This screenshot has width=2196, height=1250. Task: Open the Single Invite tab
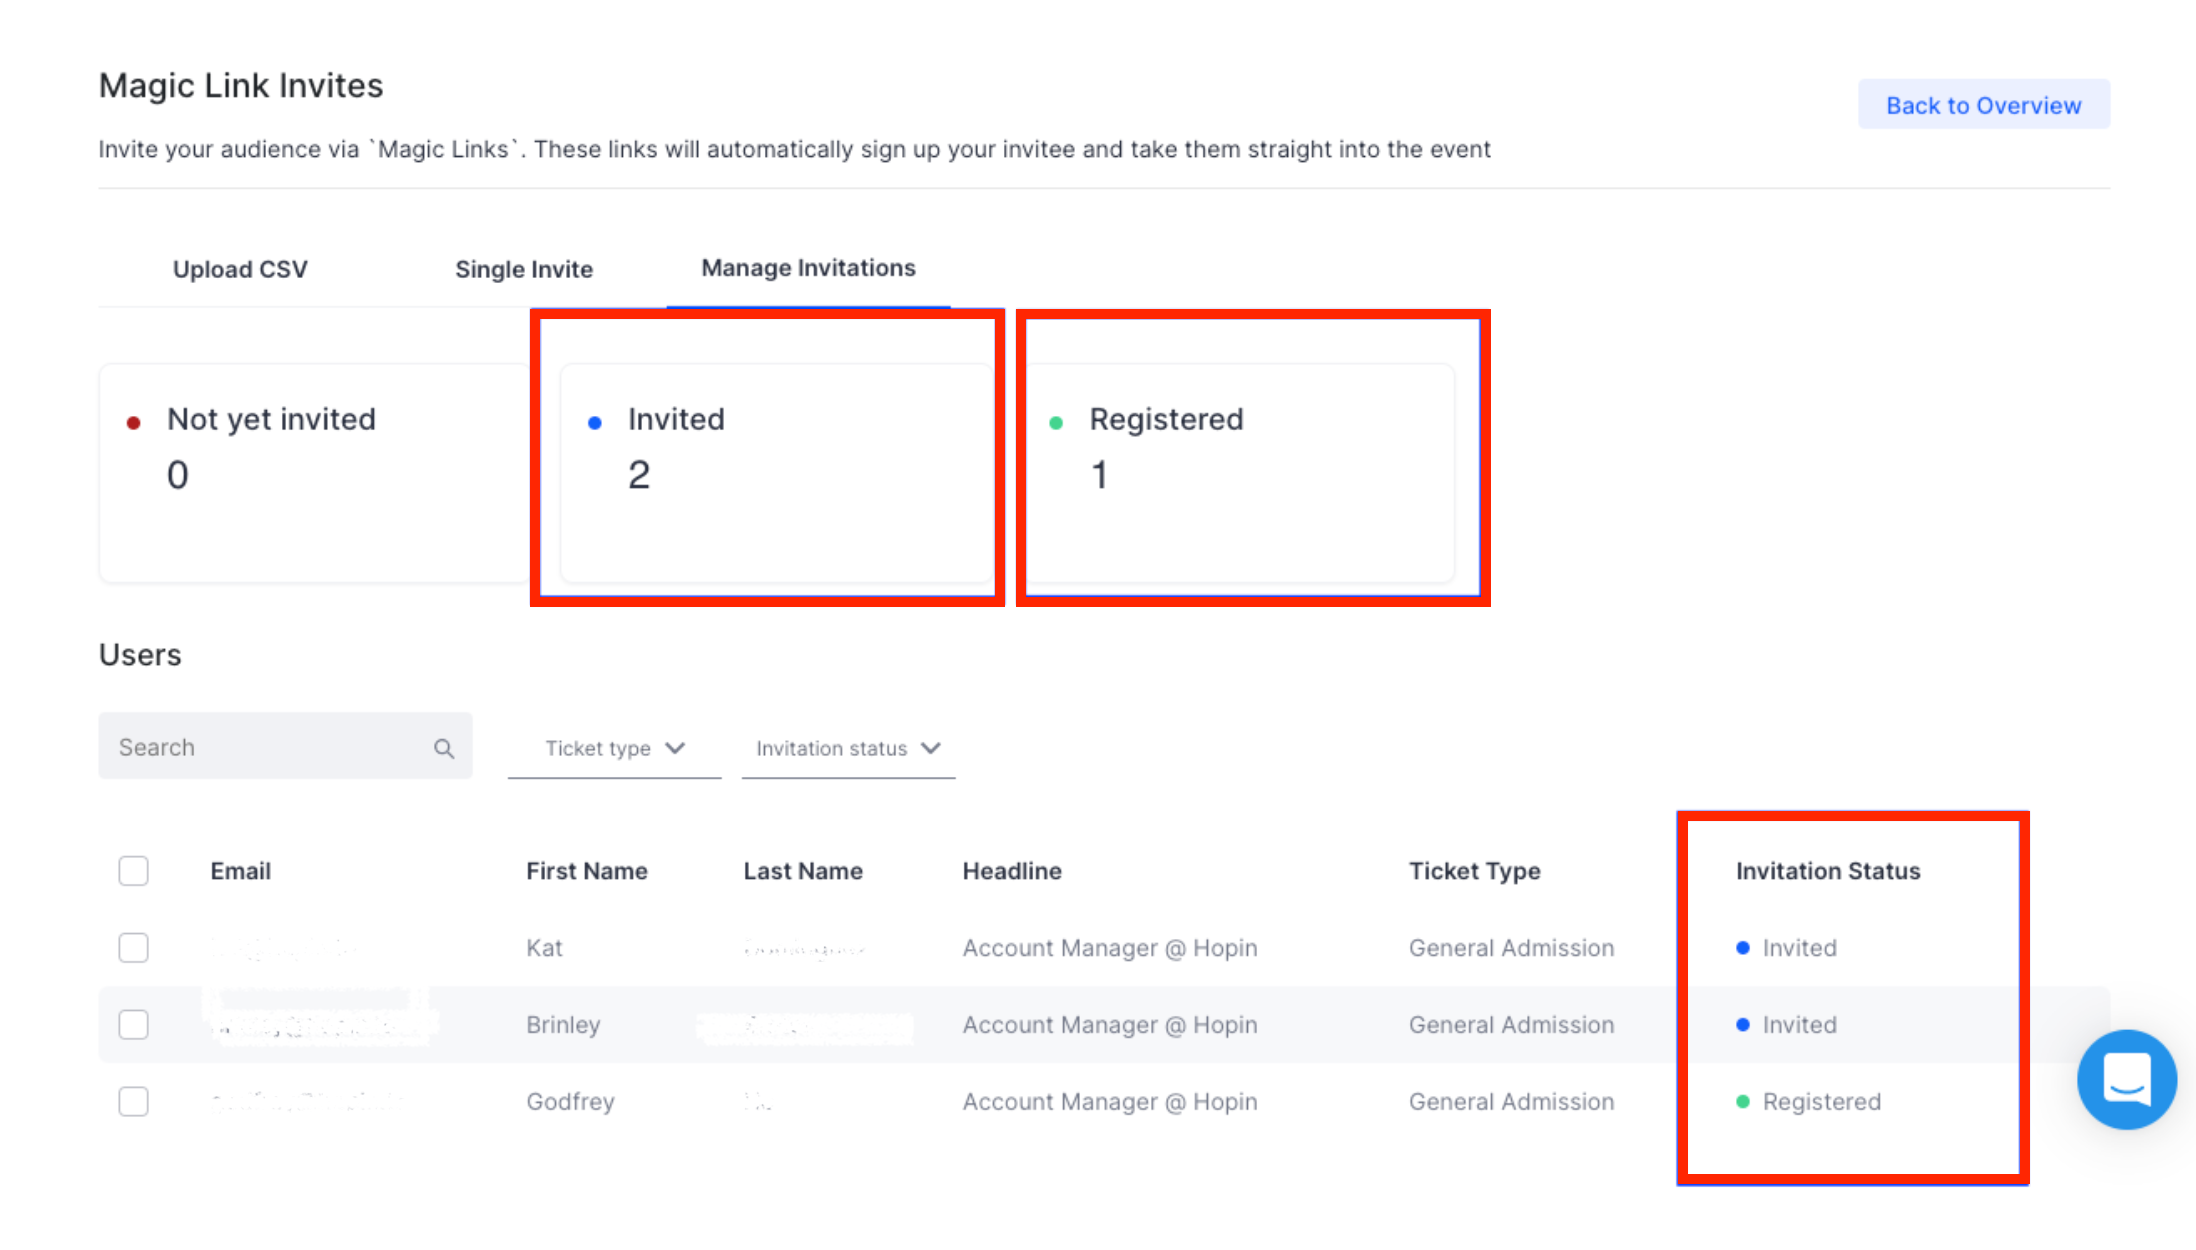(523, 268)
